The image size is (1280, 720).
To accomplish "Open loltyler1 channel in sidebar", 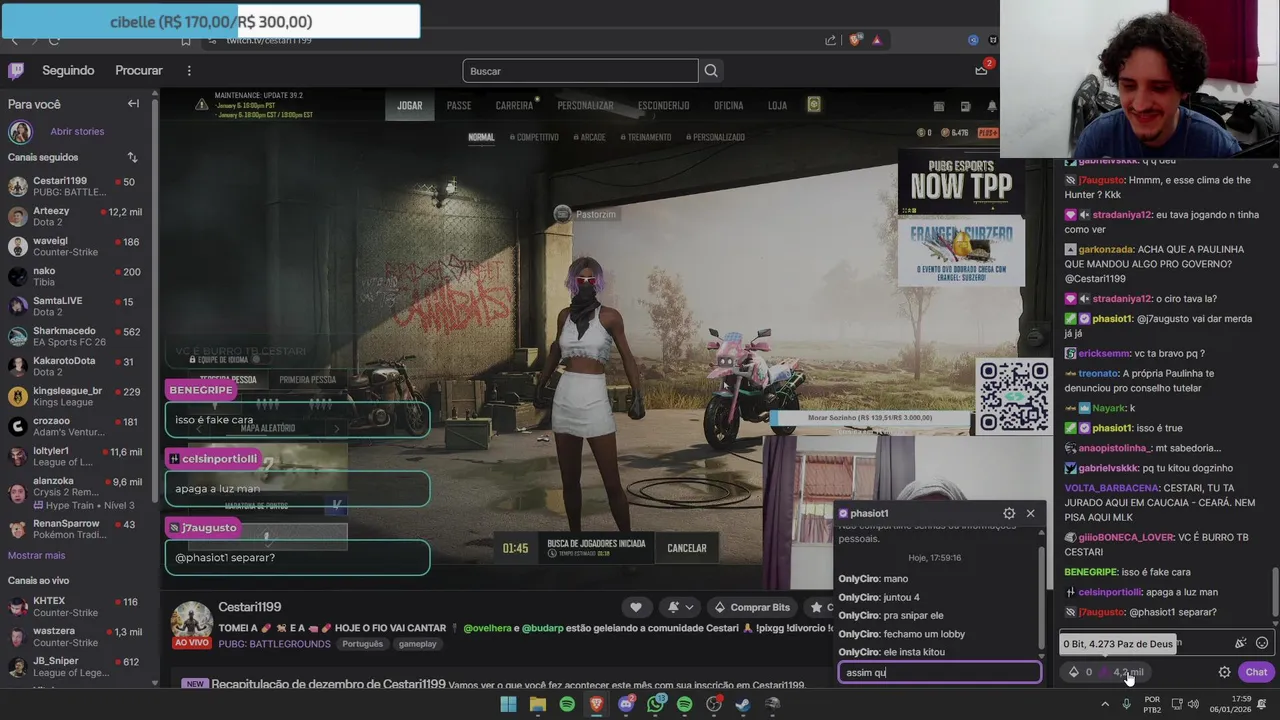I will tap(77, 456).
